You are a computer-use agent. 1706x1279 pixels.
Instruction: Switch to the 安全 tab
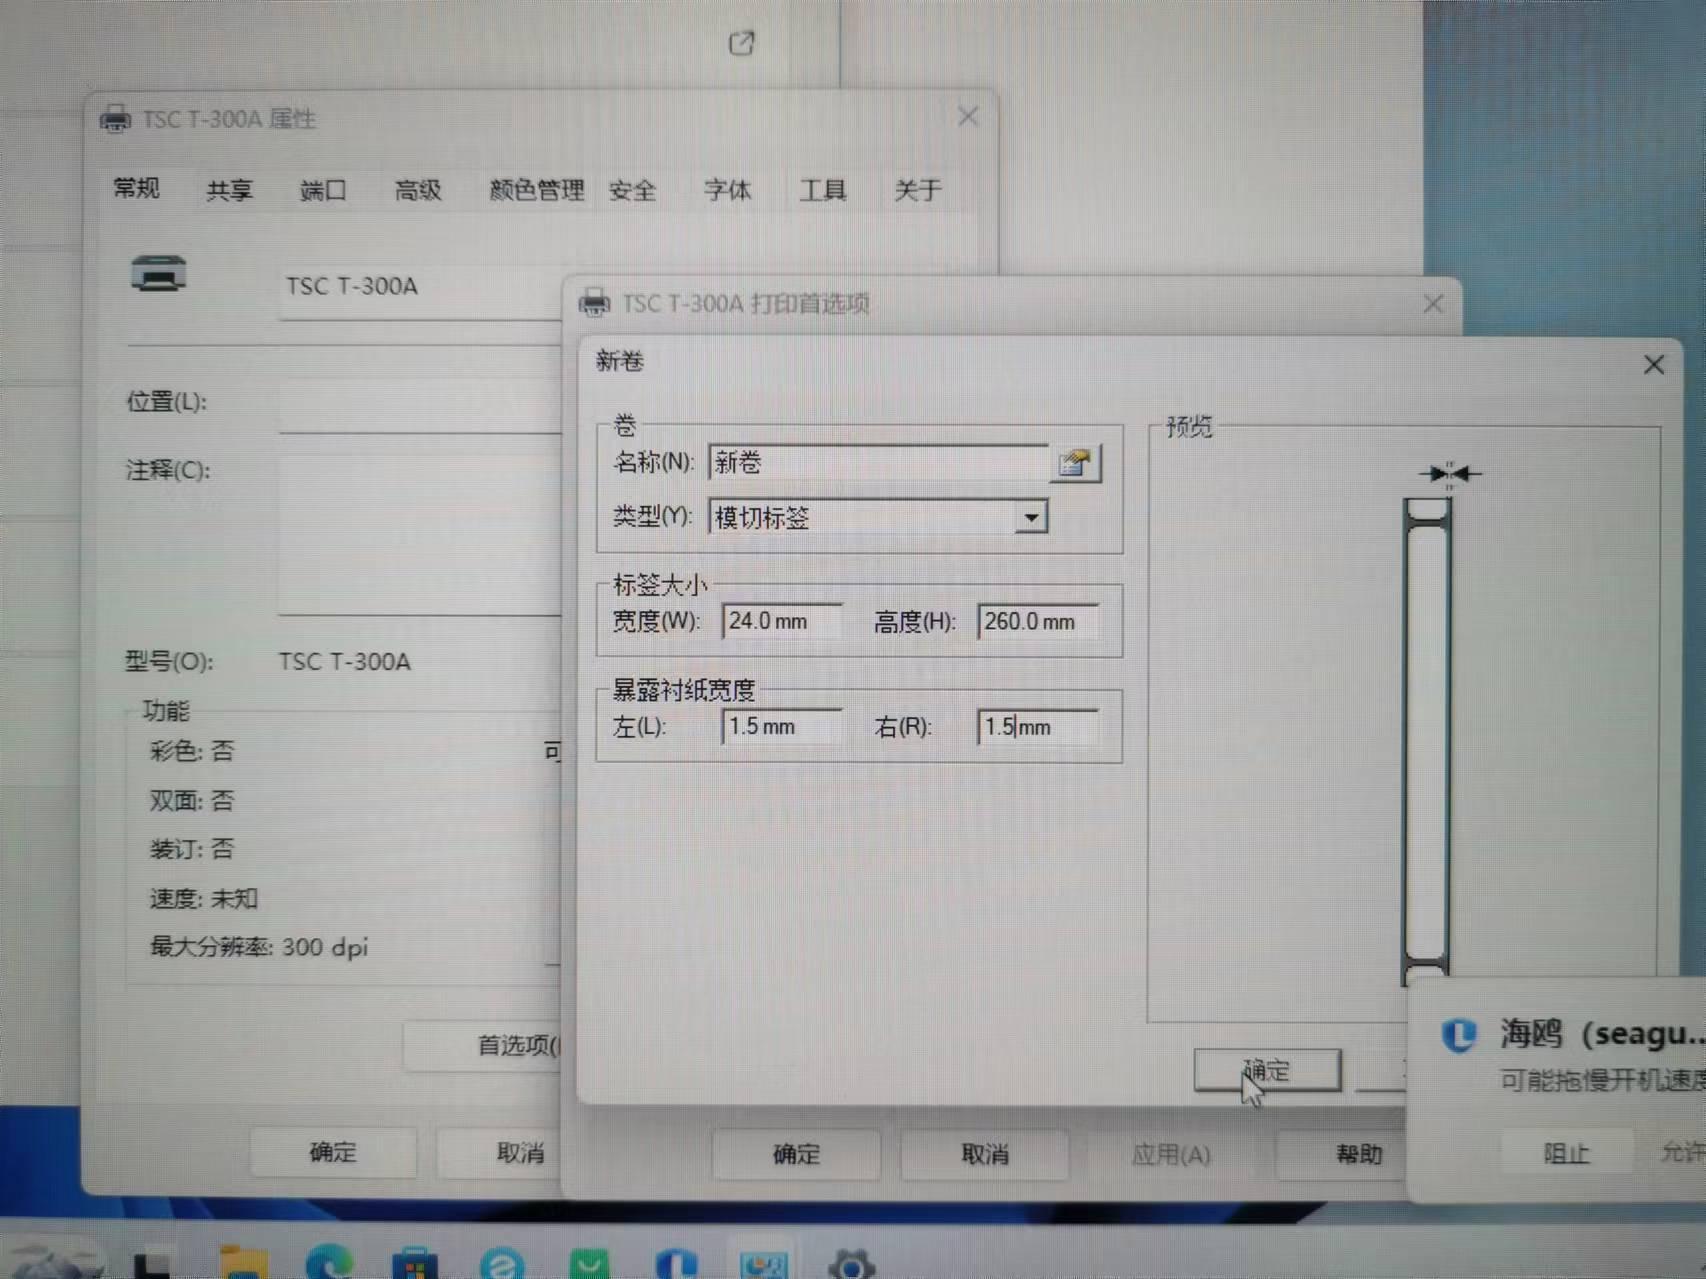pos(632,190)
